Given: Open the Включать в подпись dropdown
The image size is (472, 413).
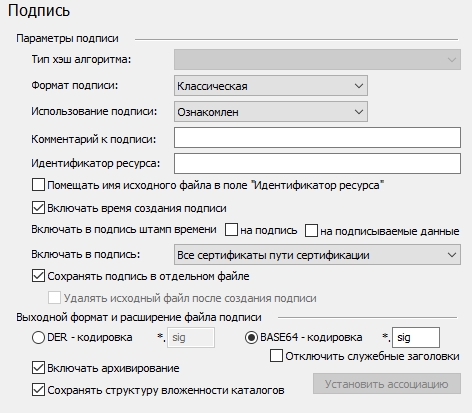Looking at the screenshot, I should coord(317,255).
